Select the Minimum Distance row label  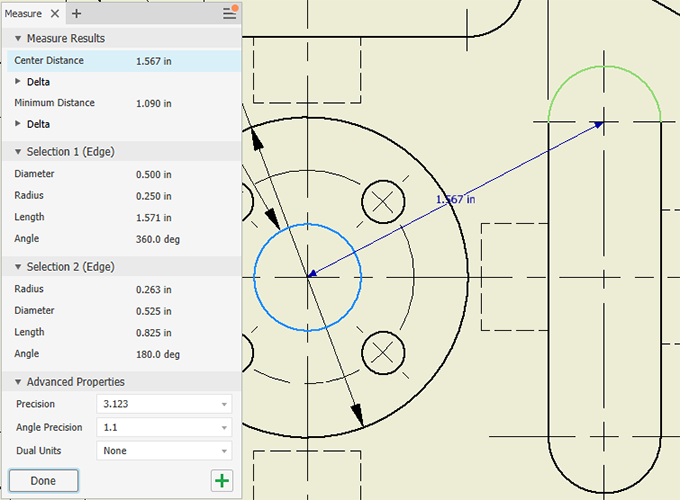(x=54, y=103)
